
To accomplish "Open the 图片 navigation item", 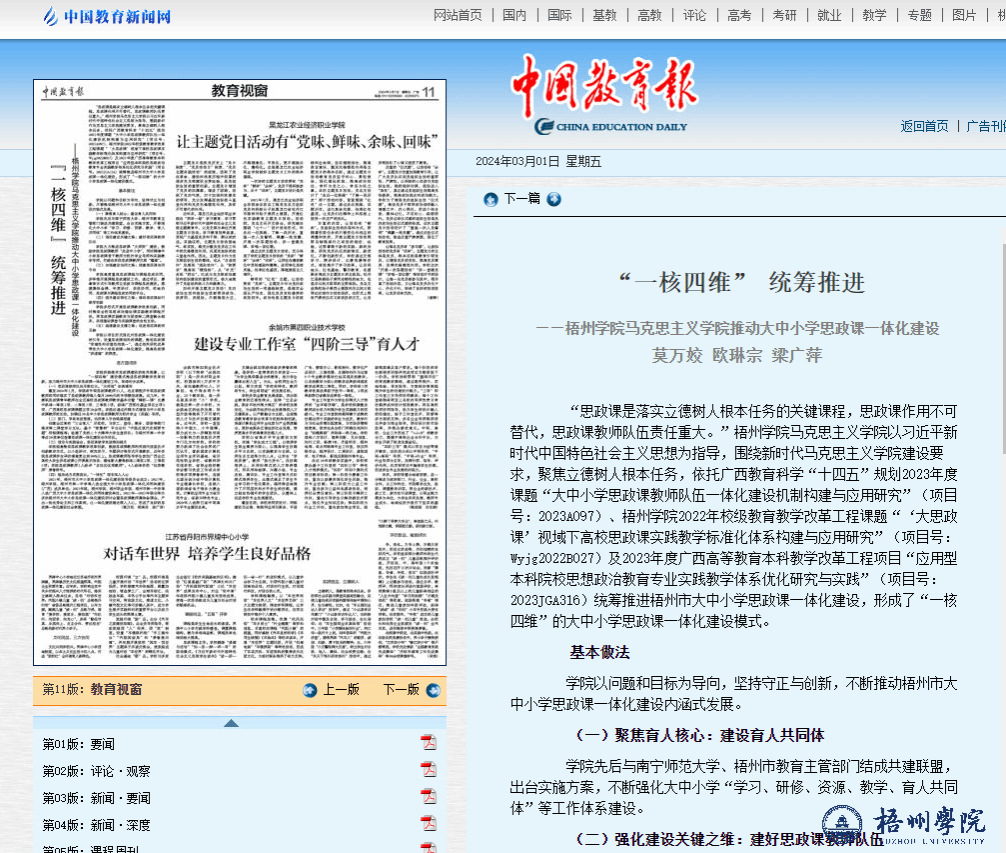I will point(964,15).
